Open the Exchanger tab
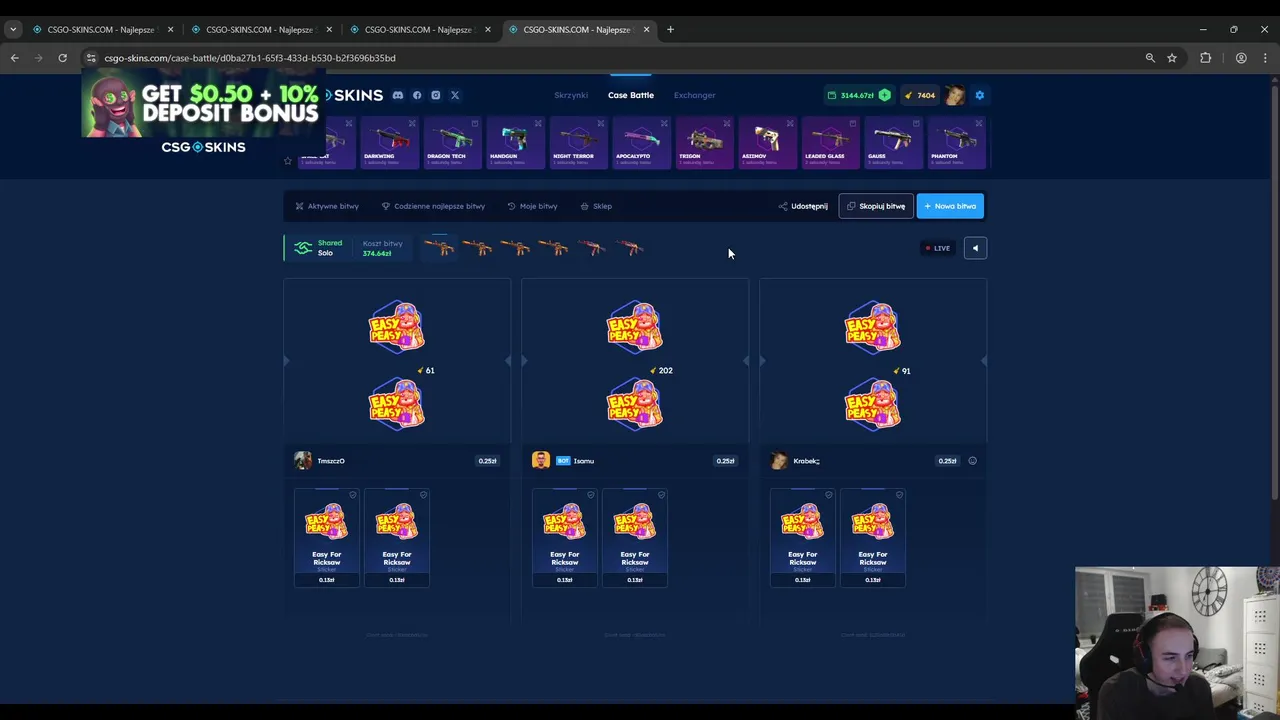Screen dimensions: 1280x720 pyautogui.click(x=695, y=95)
